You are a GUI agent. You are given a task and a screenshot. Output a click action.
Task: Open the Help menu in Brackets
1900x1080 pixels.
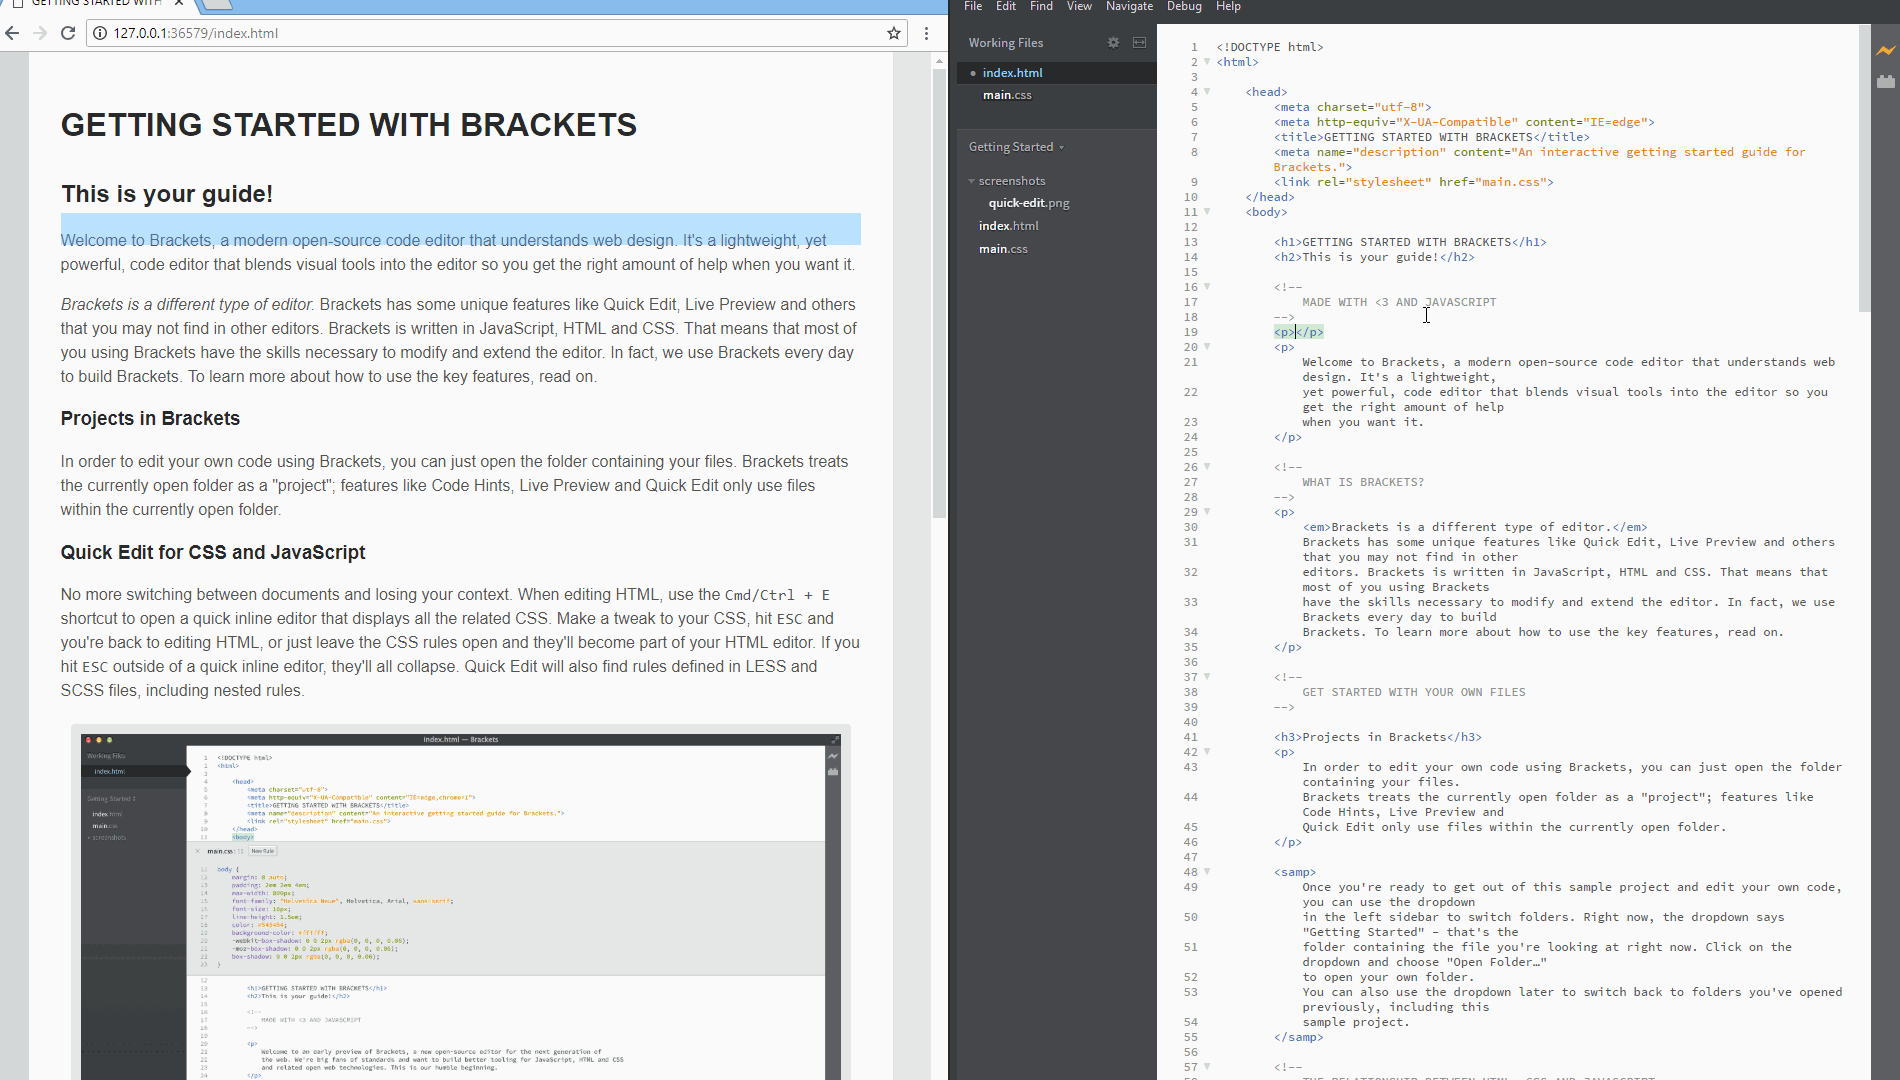point(1228,6)
